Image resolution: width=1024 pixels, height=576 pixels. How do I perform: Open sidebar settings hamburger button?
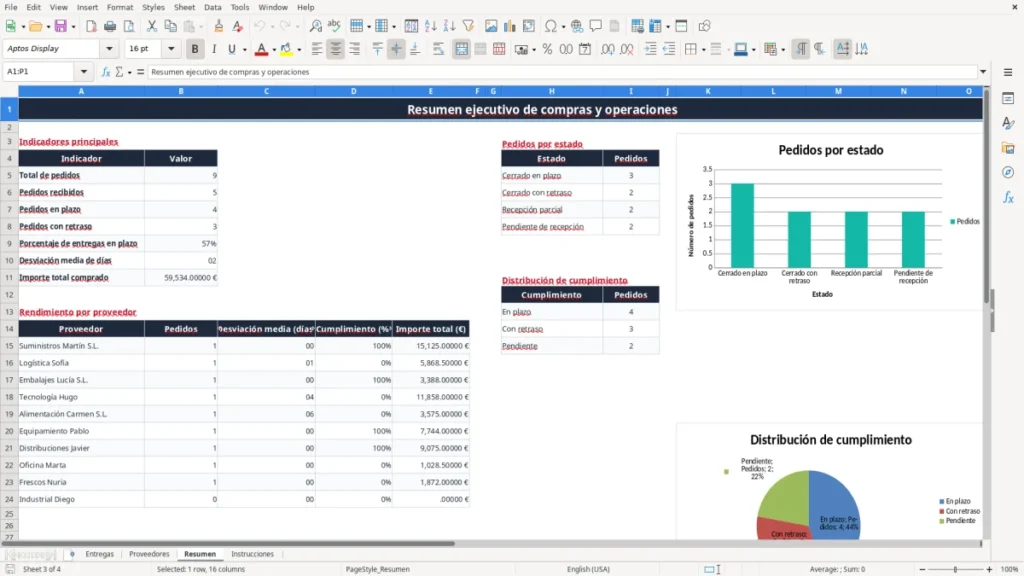[1008, 72]
